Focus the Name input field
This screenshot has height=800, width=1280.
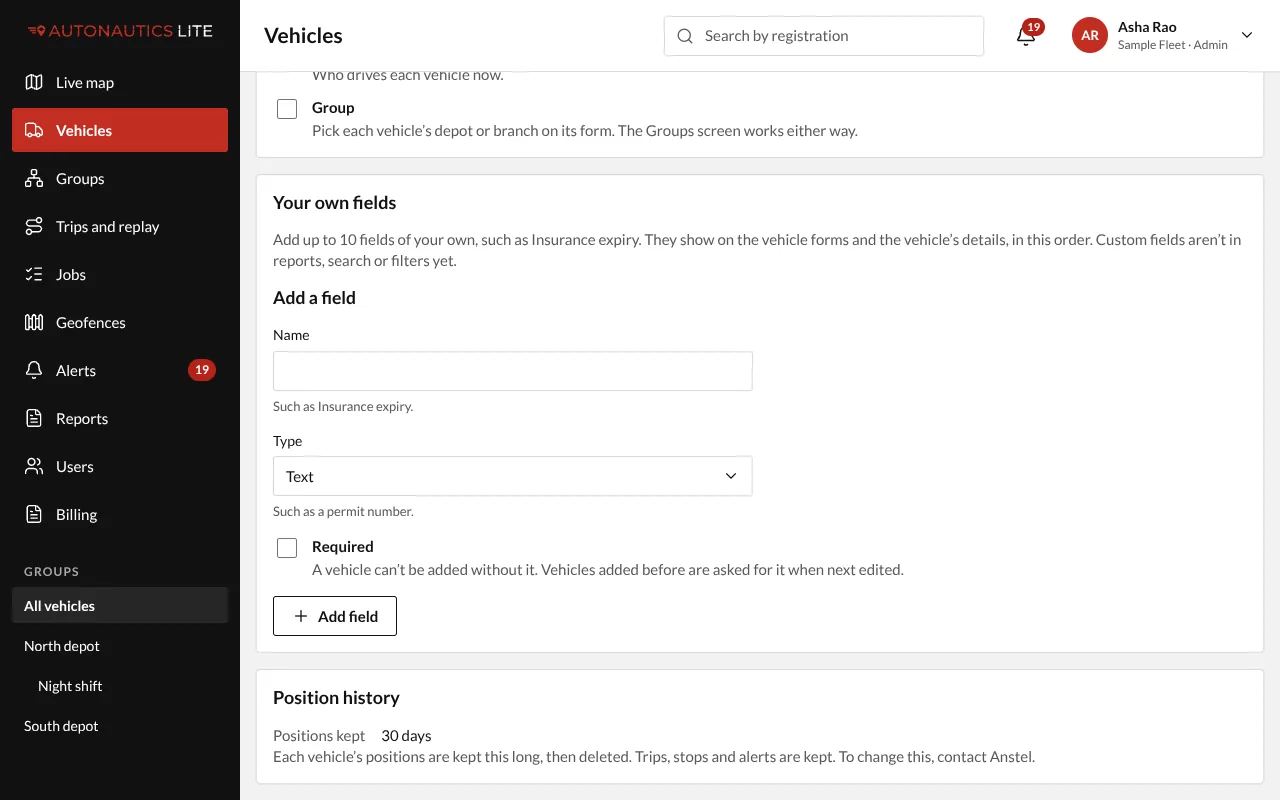point(512,371)
